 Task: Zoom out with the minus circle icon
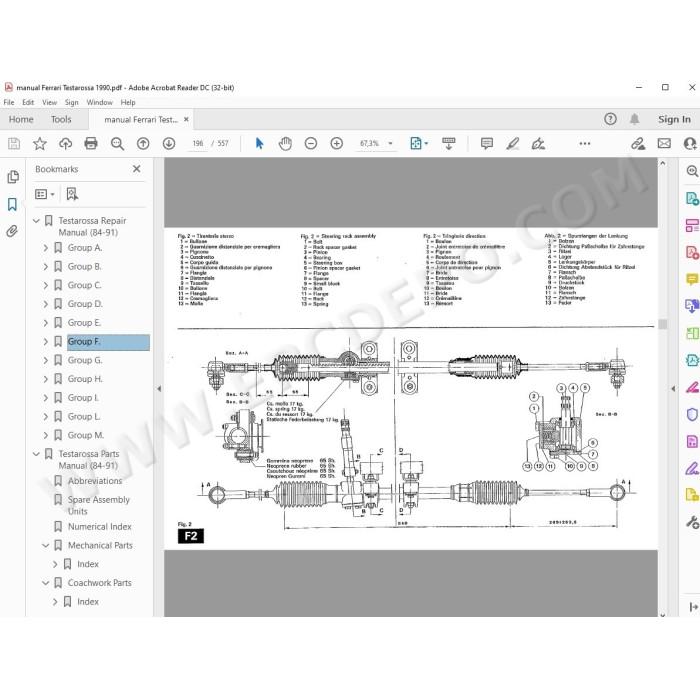[x=311, y=143]
